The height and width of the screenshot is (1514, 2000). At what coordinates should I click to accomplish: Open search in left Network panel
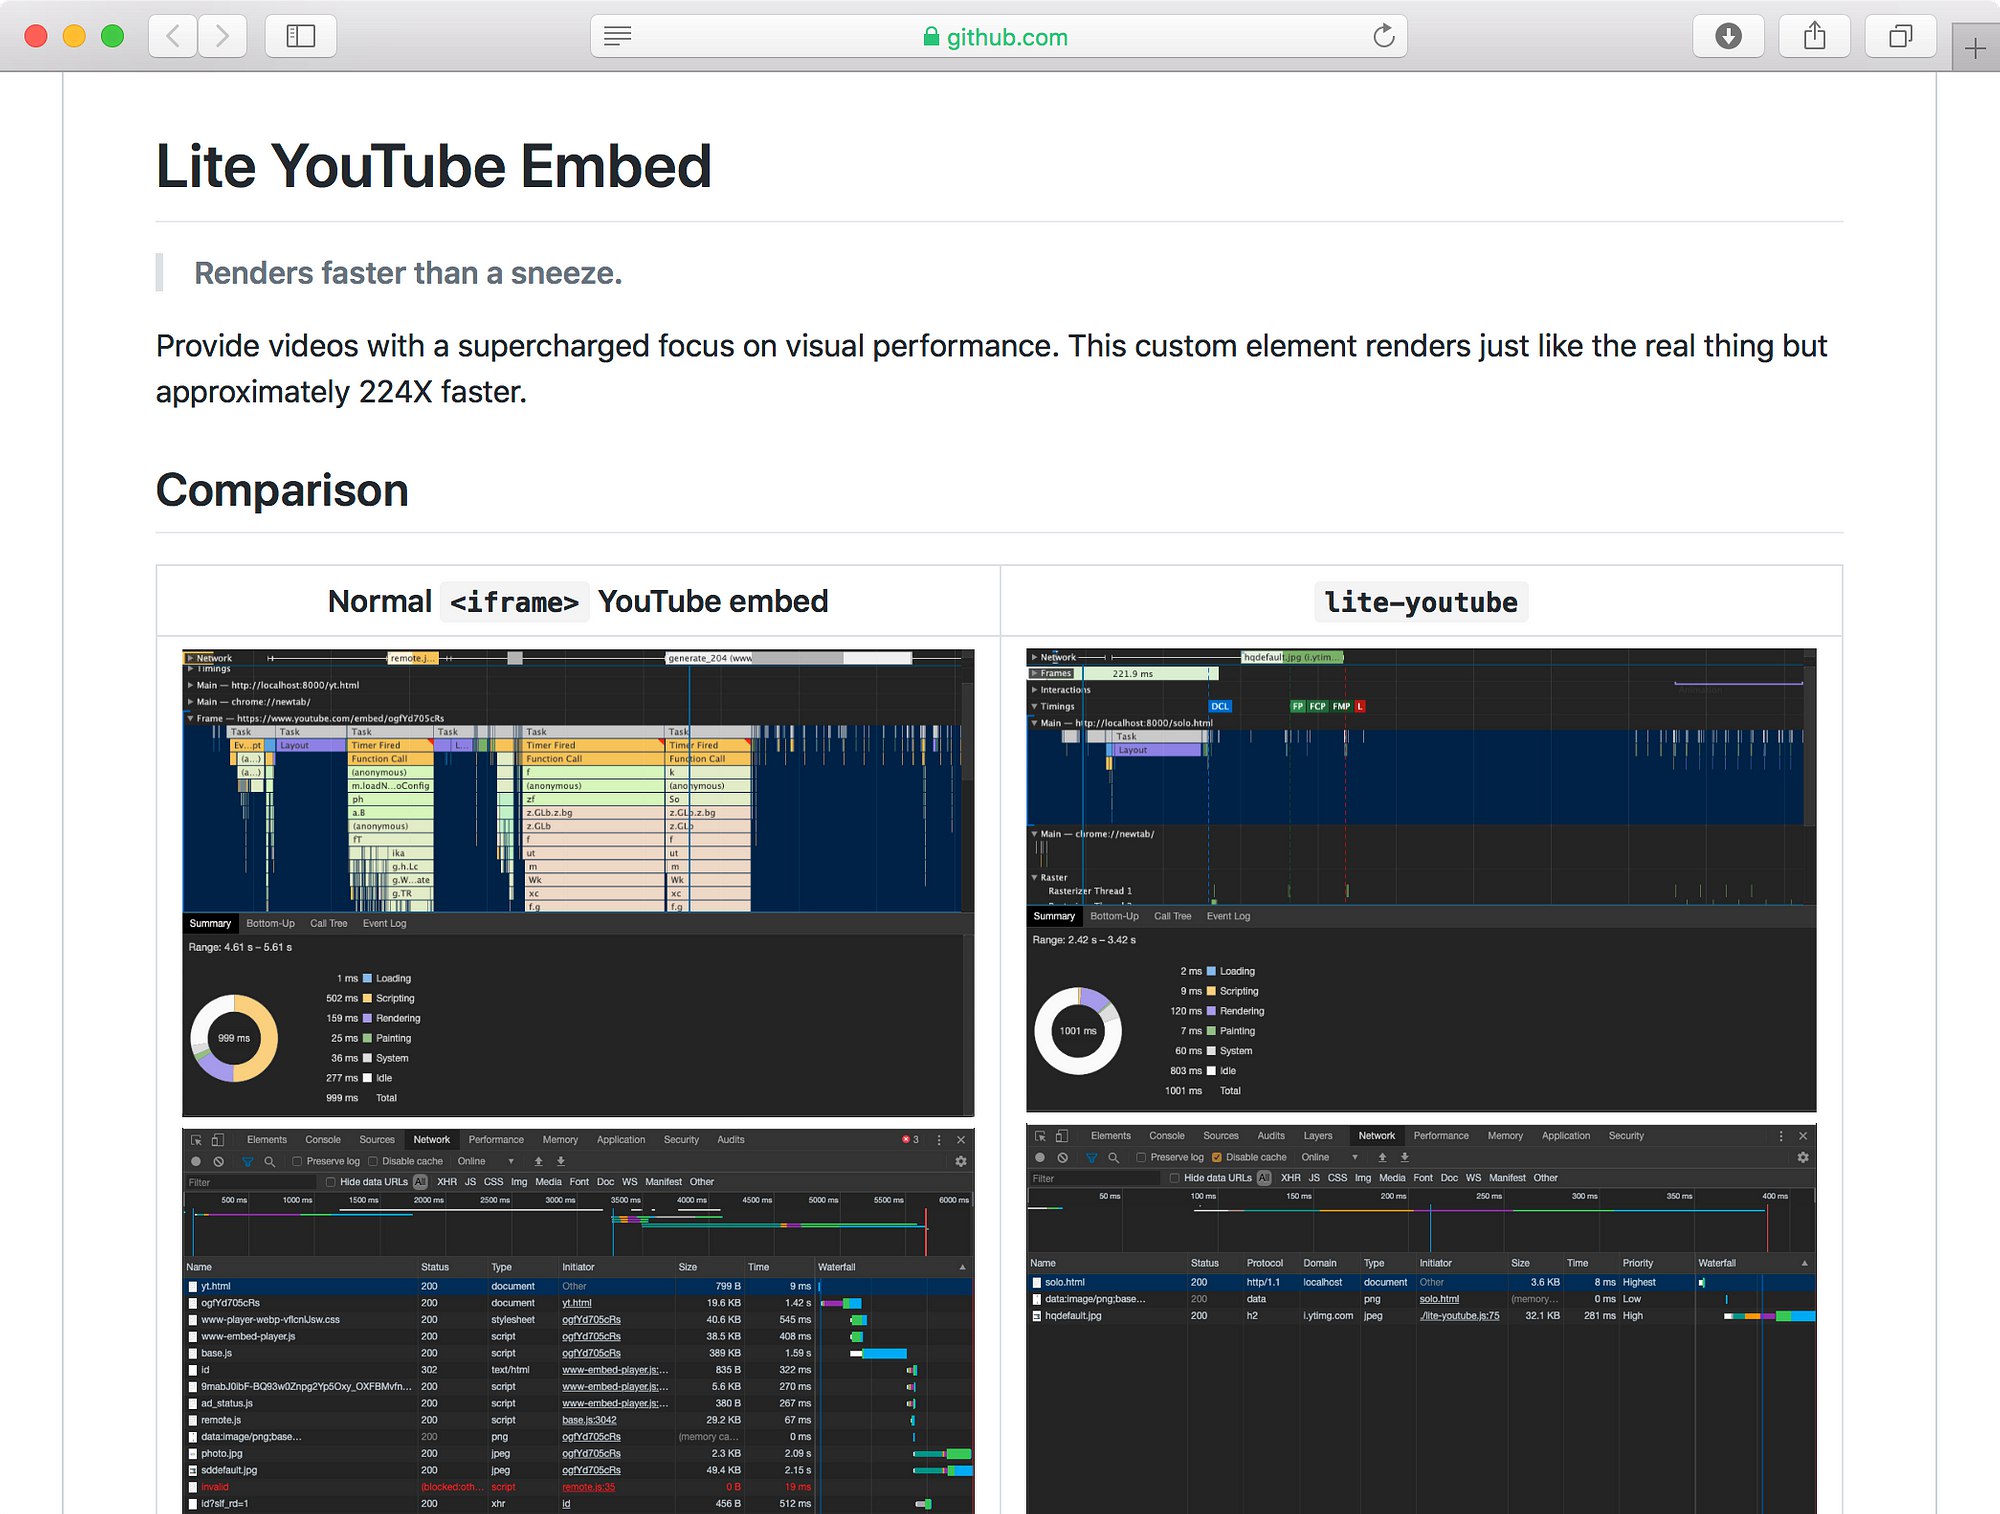(x=269, y=1161)
